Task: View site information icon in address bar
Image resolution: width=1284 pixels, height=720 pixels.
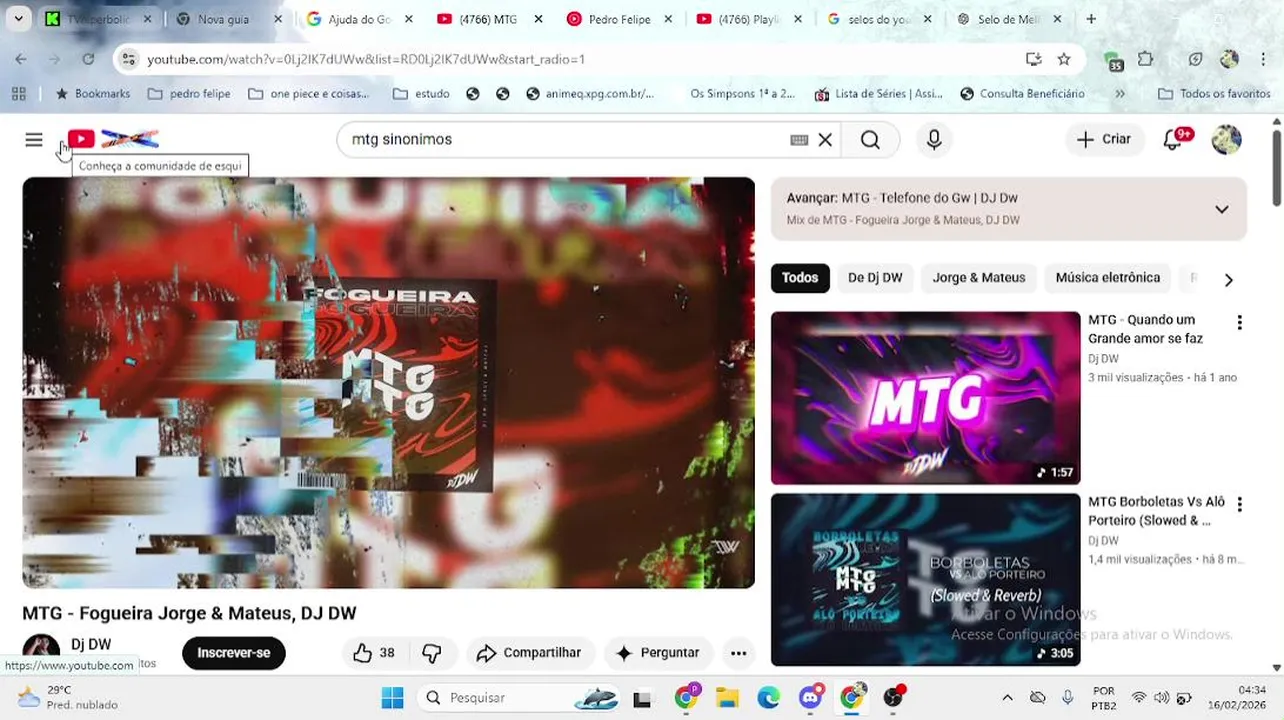Action: (x=128, y=59)
